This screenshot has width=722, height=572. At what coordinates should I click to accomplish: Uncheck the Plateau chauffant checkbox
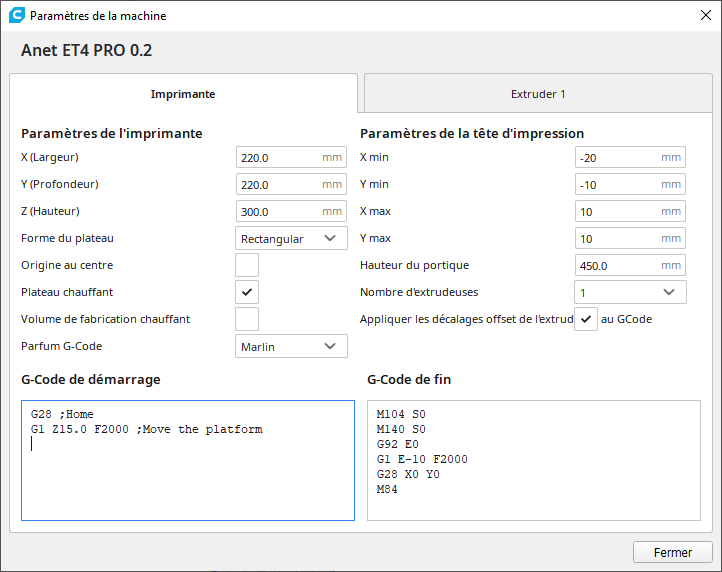coord(247,292)
